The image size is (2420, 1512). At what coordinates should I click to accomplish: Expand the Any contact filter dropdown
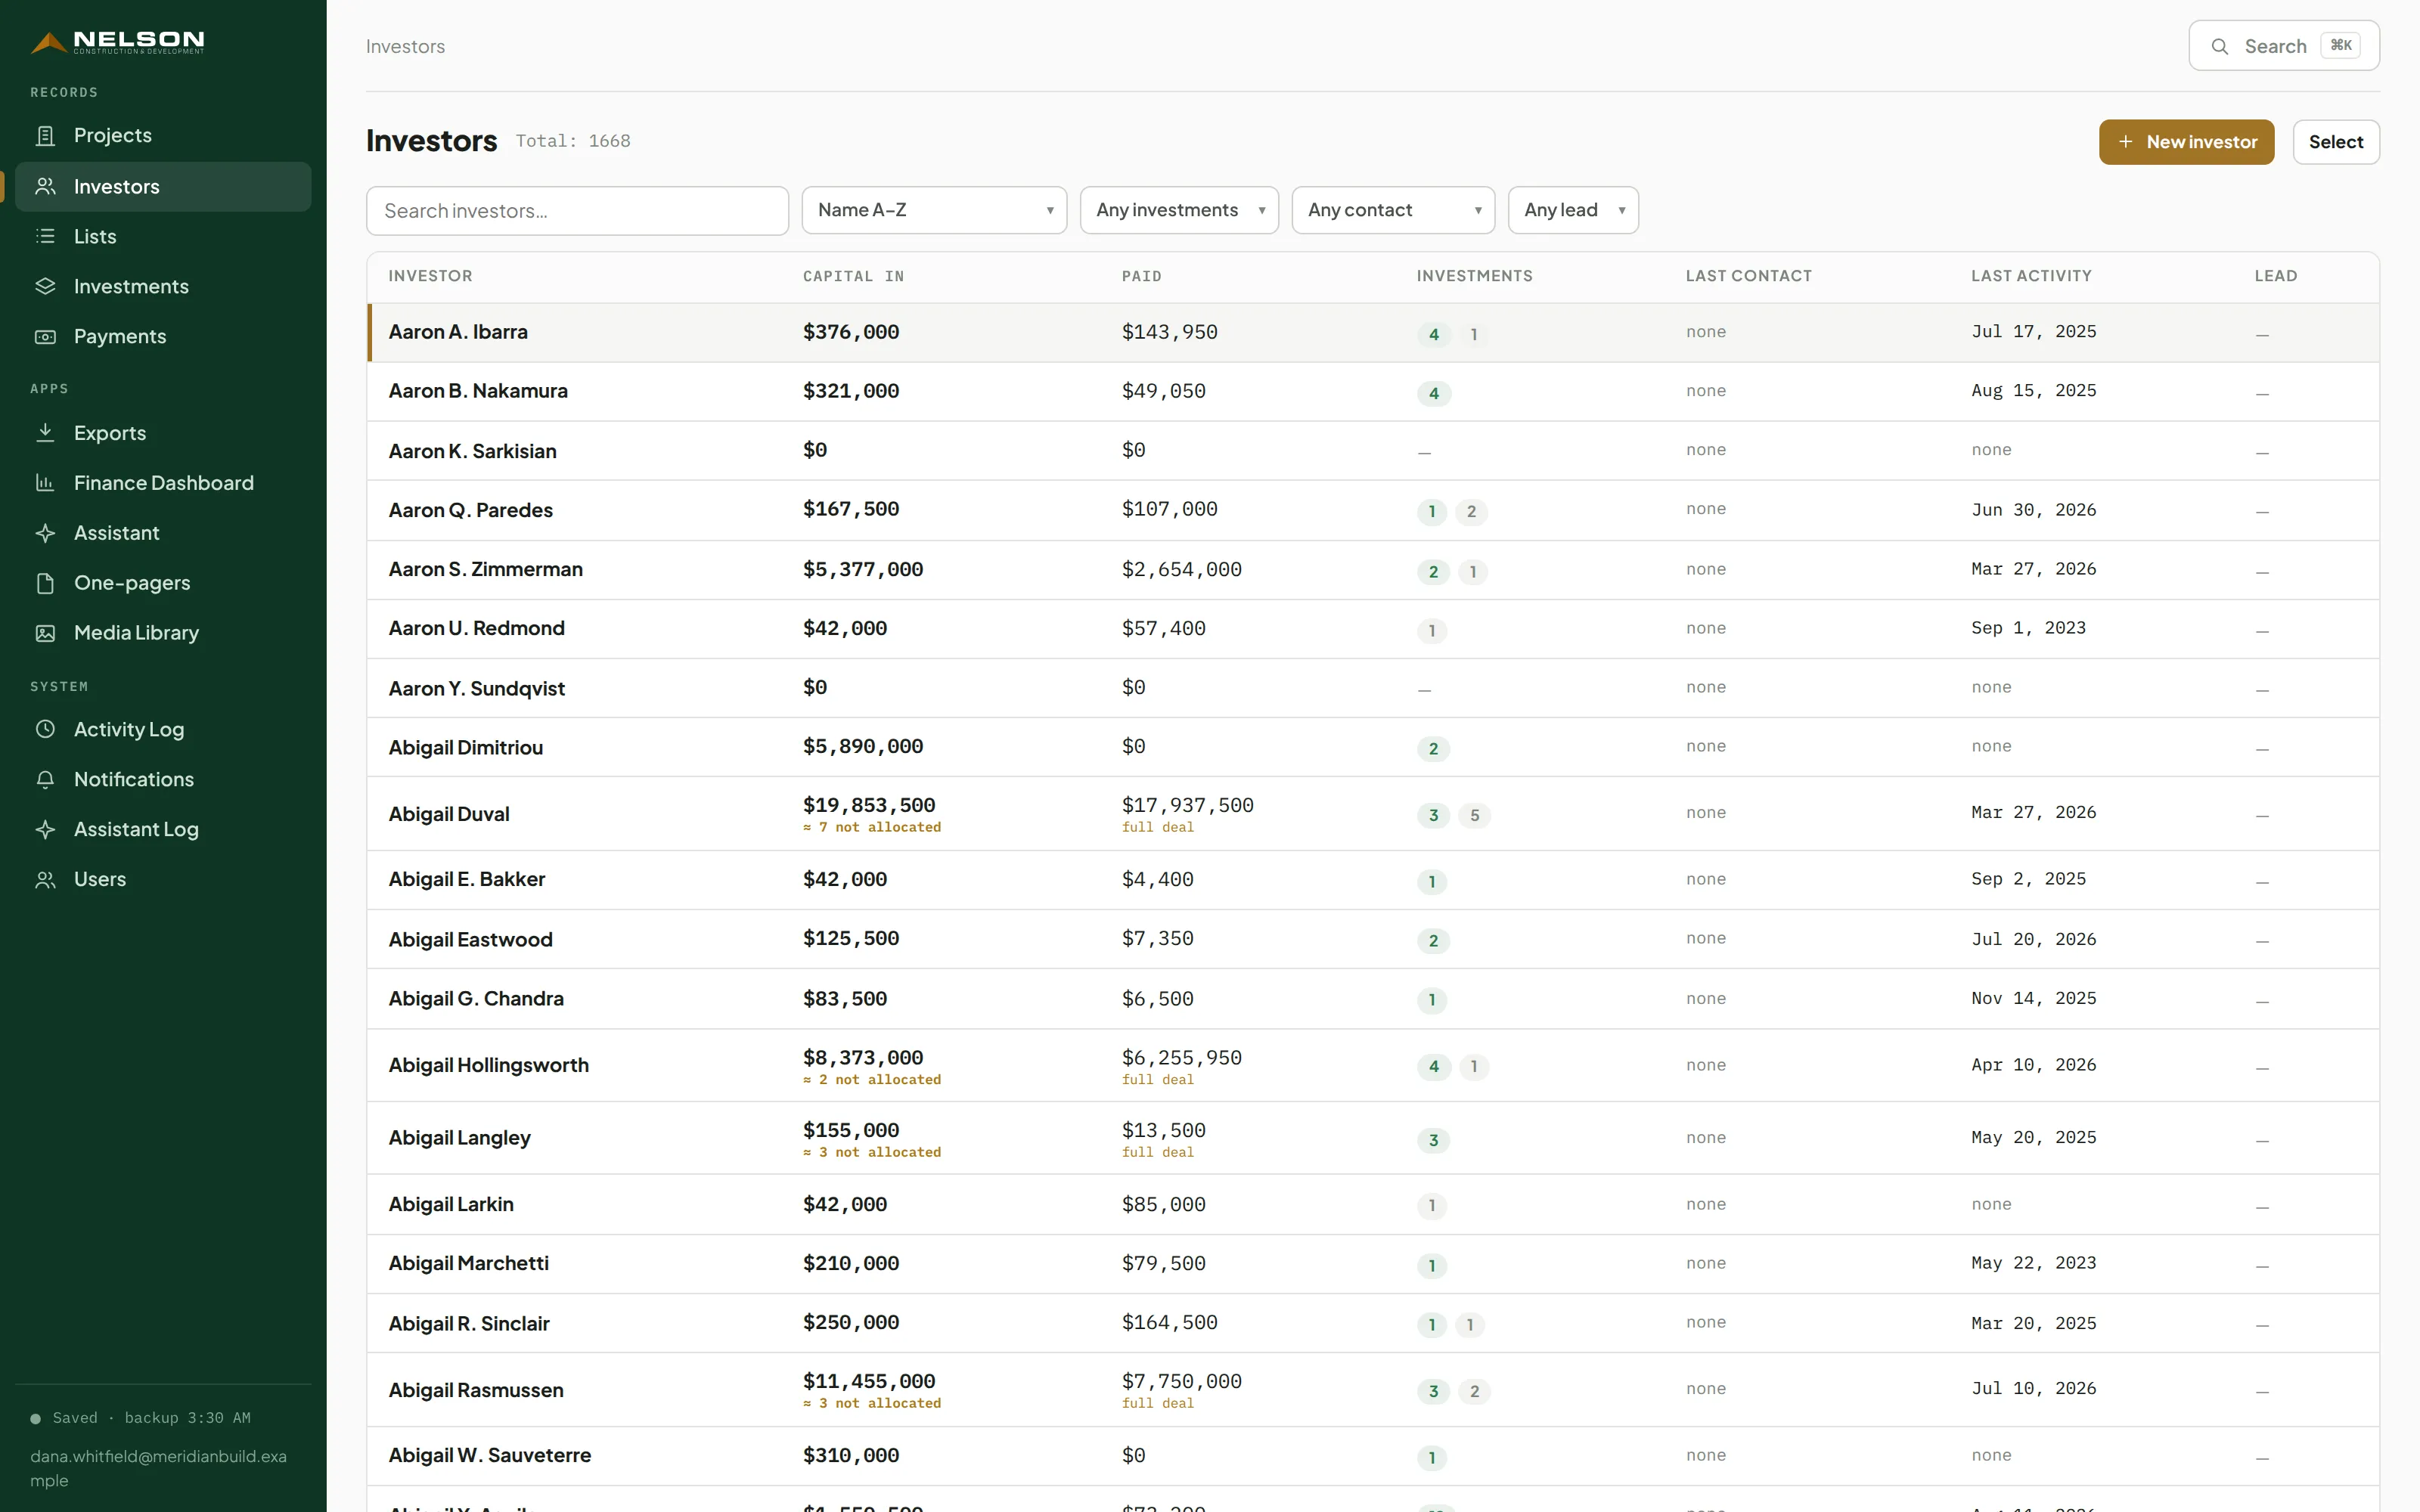[x=1393, y=210]
